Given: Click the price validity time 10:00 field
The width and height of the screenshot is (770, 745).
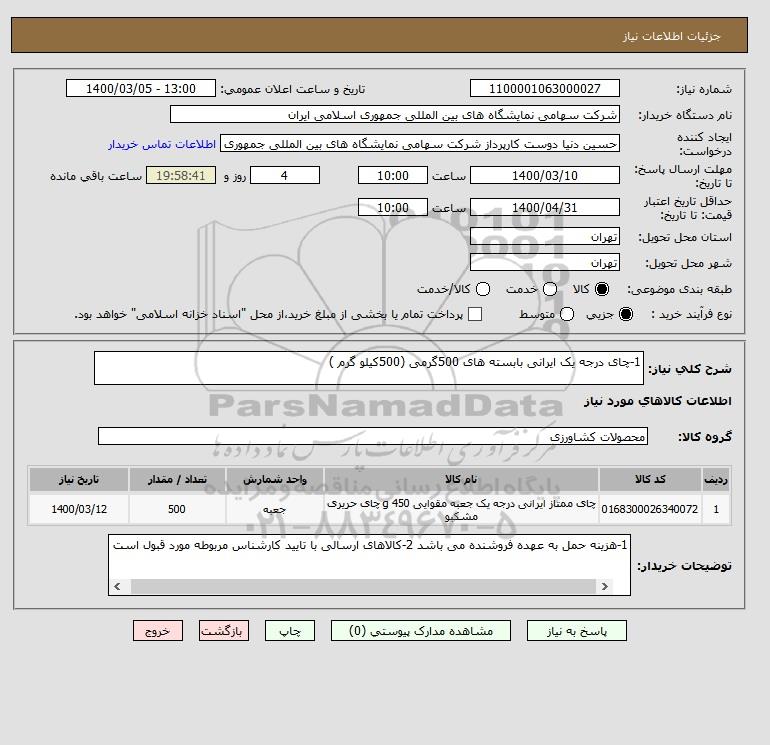Looking at the screenshot, I should (393, 207).
